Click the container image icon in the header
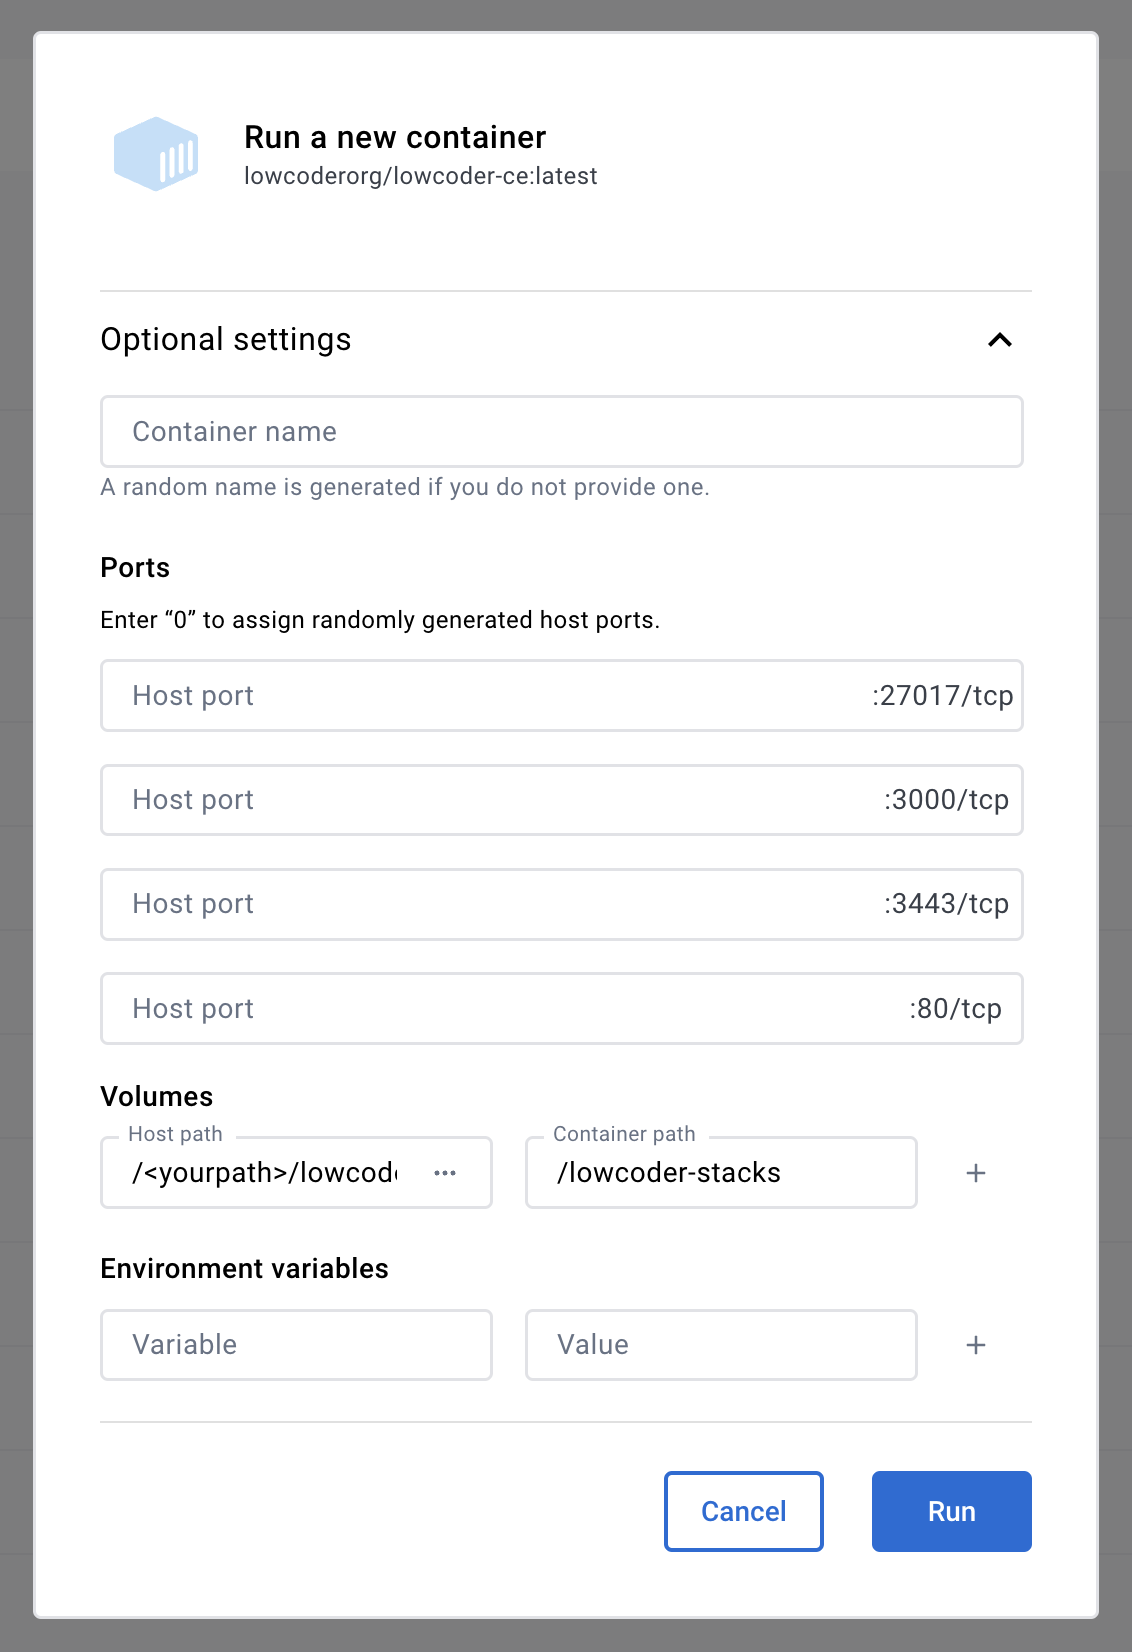The image size is (1132, 1652). (156, 154)
